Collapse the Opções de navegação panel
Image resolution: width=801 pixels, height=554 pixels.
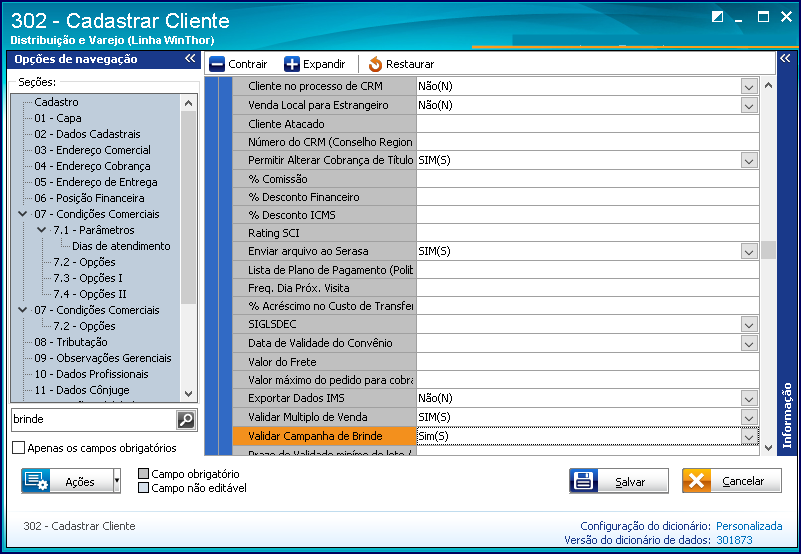190,58
